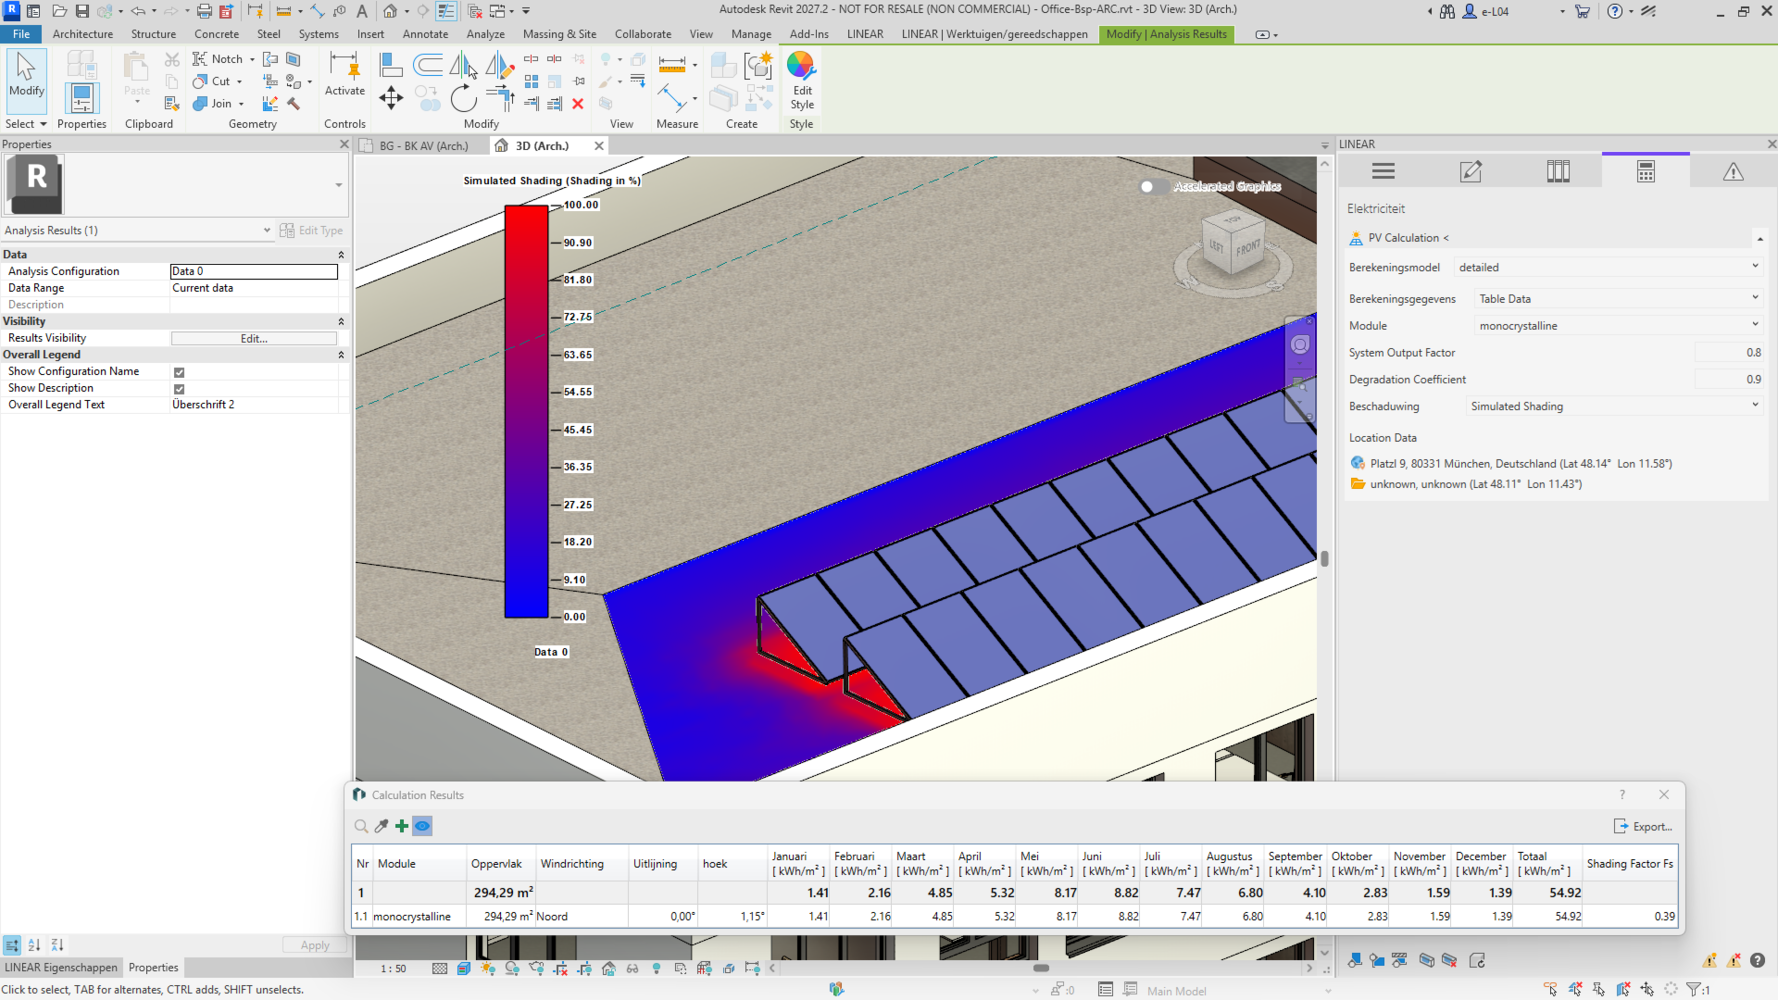
Task: Click the Export button in Calculation Results
Action: click(1643, 826)
